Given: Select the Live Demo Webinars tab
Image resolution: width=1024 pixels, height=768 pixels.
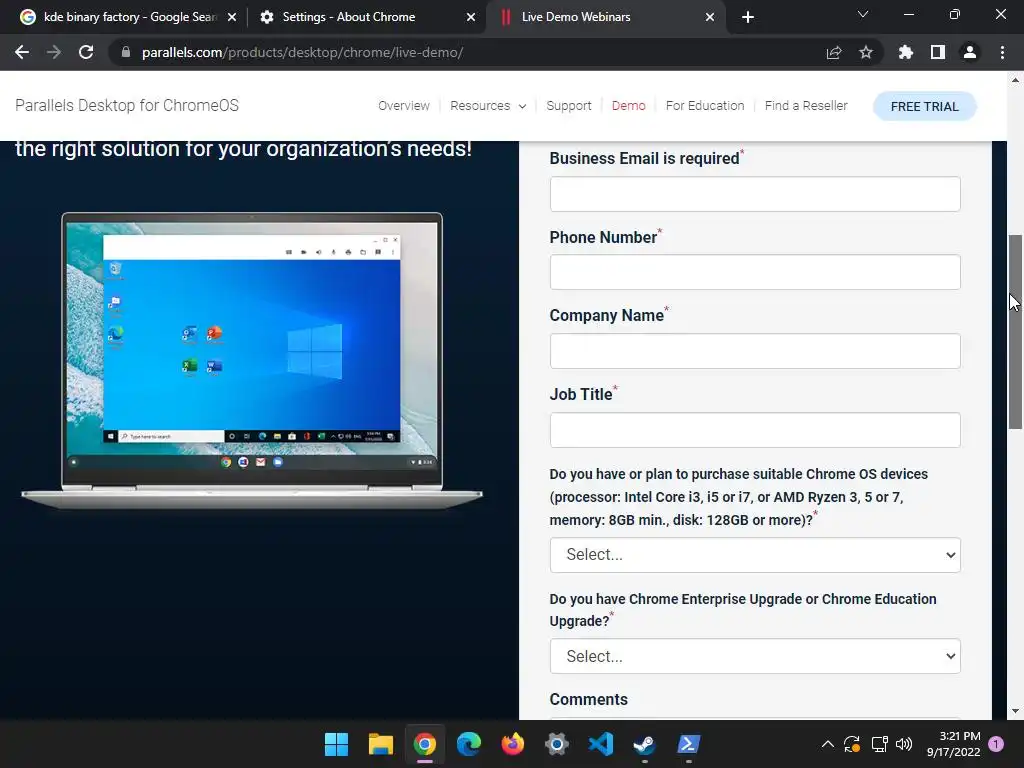Looking at the screenshot, I should click(x=604, y=17).
